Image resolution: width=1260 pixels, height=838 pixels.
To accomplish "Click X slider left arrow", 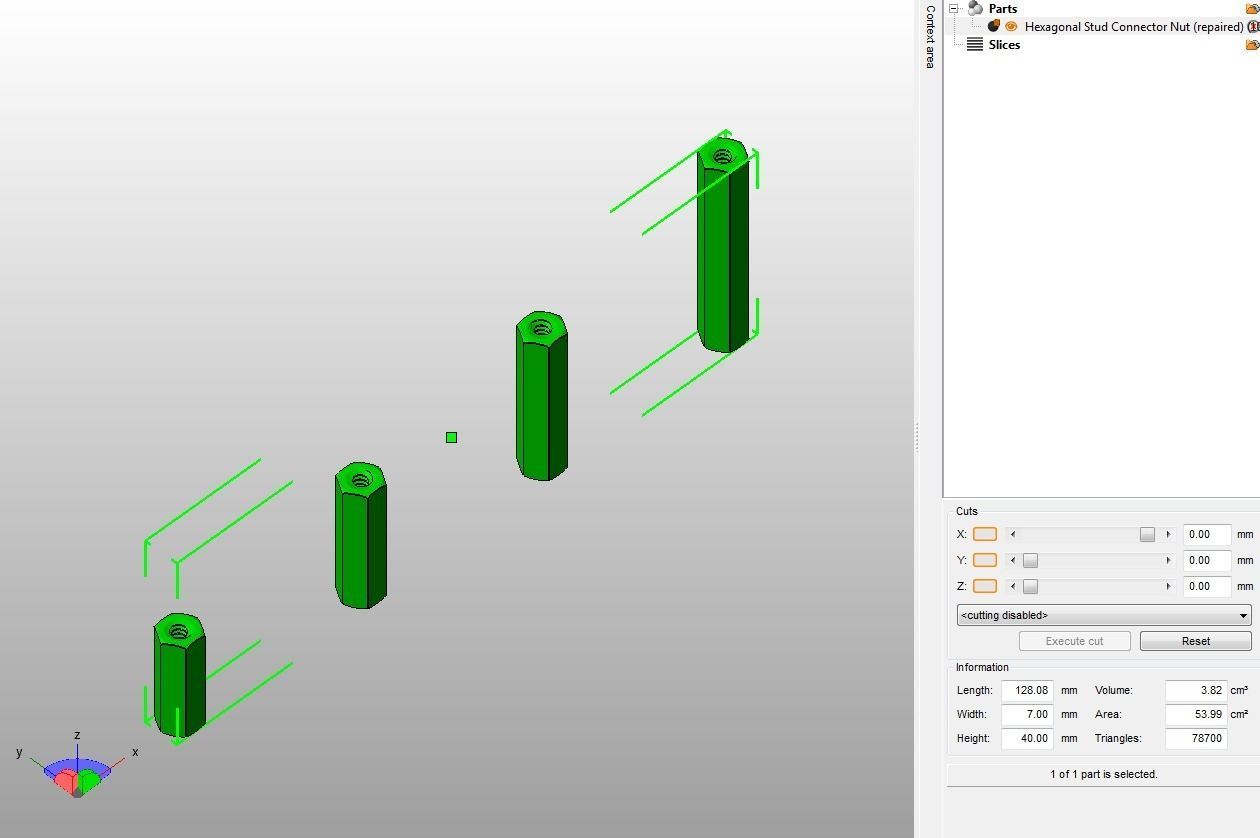I will coord(1013,534).
